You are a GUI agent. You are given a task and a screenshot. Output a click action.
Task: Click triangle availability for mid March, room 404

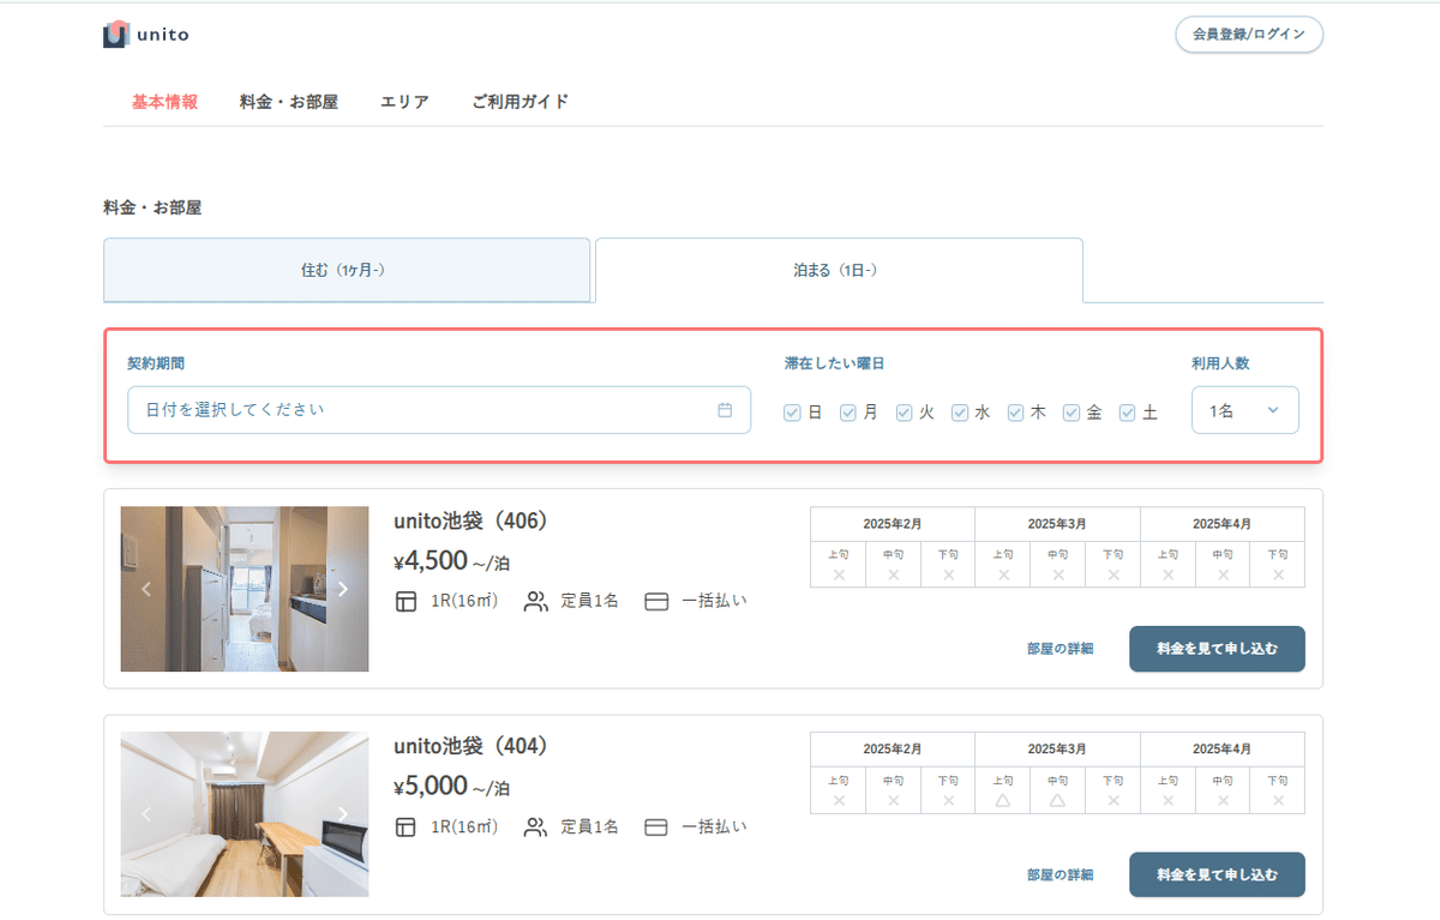pos(1057,800)
